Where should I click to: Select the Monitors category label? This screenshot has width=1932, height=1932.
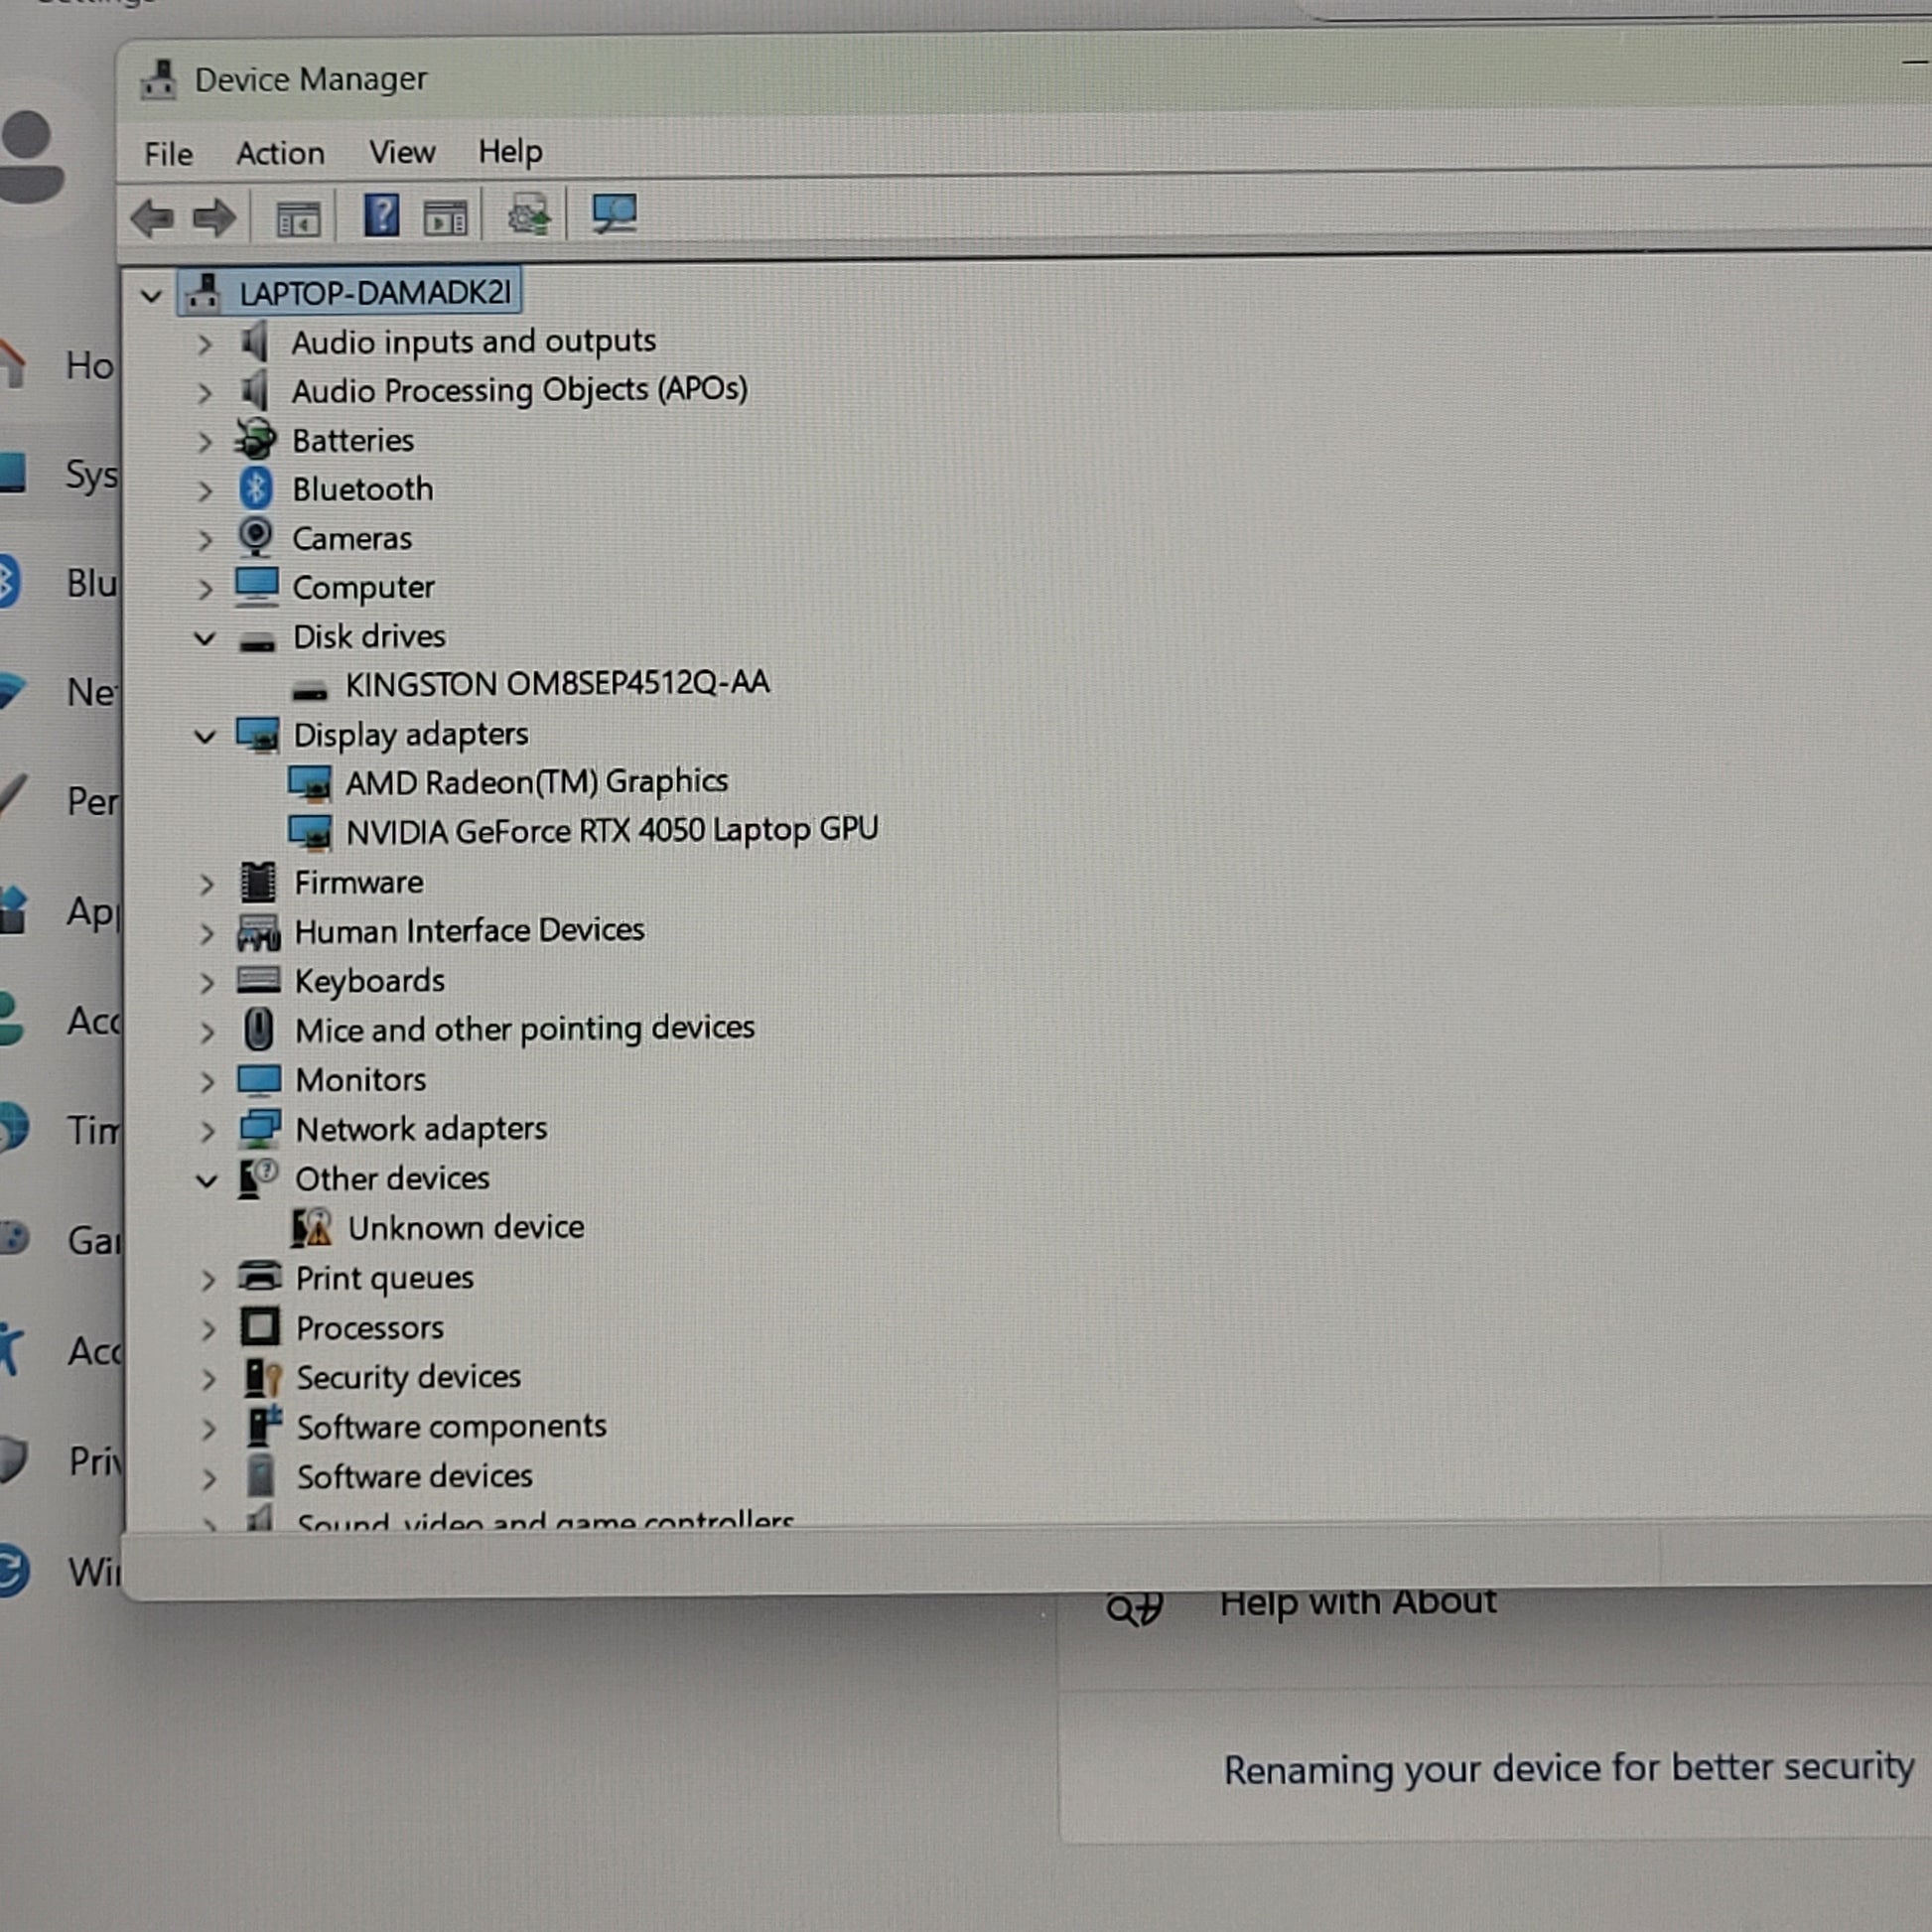[x=361, y=1080]
